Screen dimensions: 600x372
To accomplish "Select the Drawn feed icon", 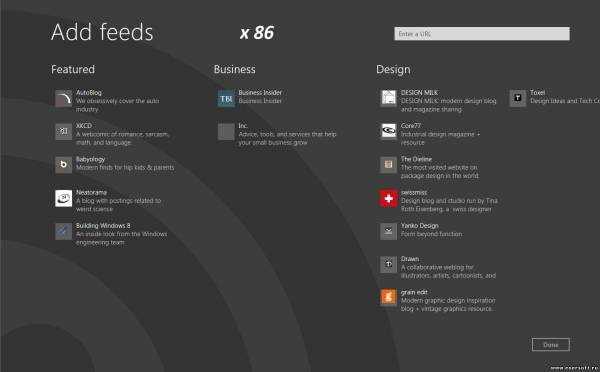I will click(388, 264).
